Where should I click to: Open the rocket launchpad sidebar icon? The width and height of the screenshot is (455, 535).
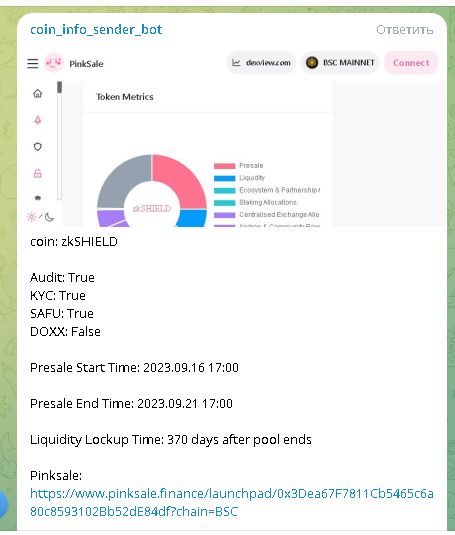(38, 120)
